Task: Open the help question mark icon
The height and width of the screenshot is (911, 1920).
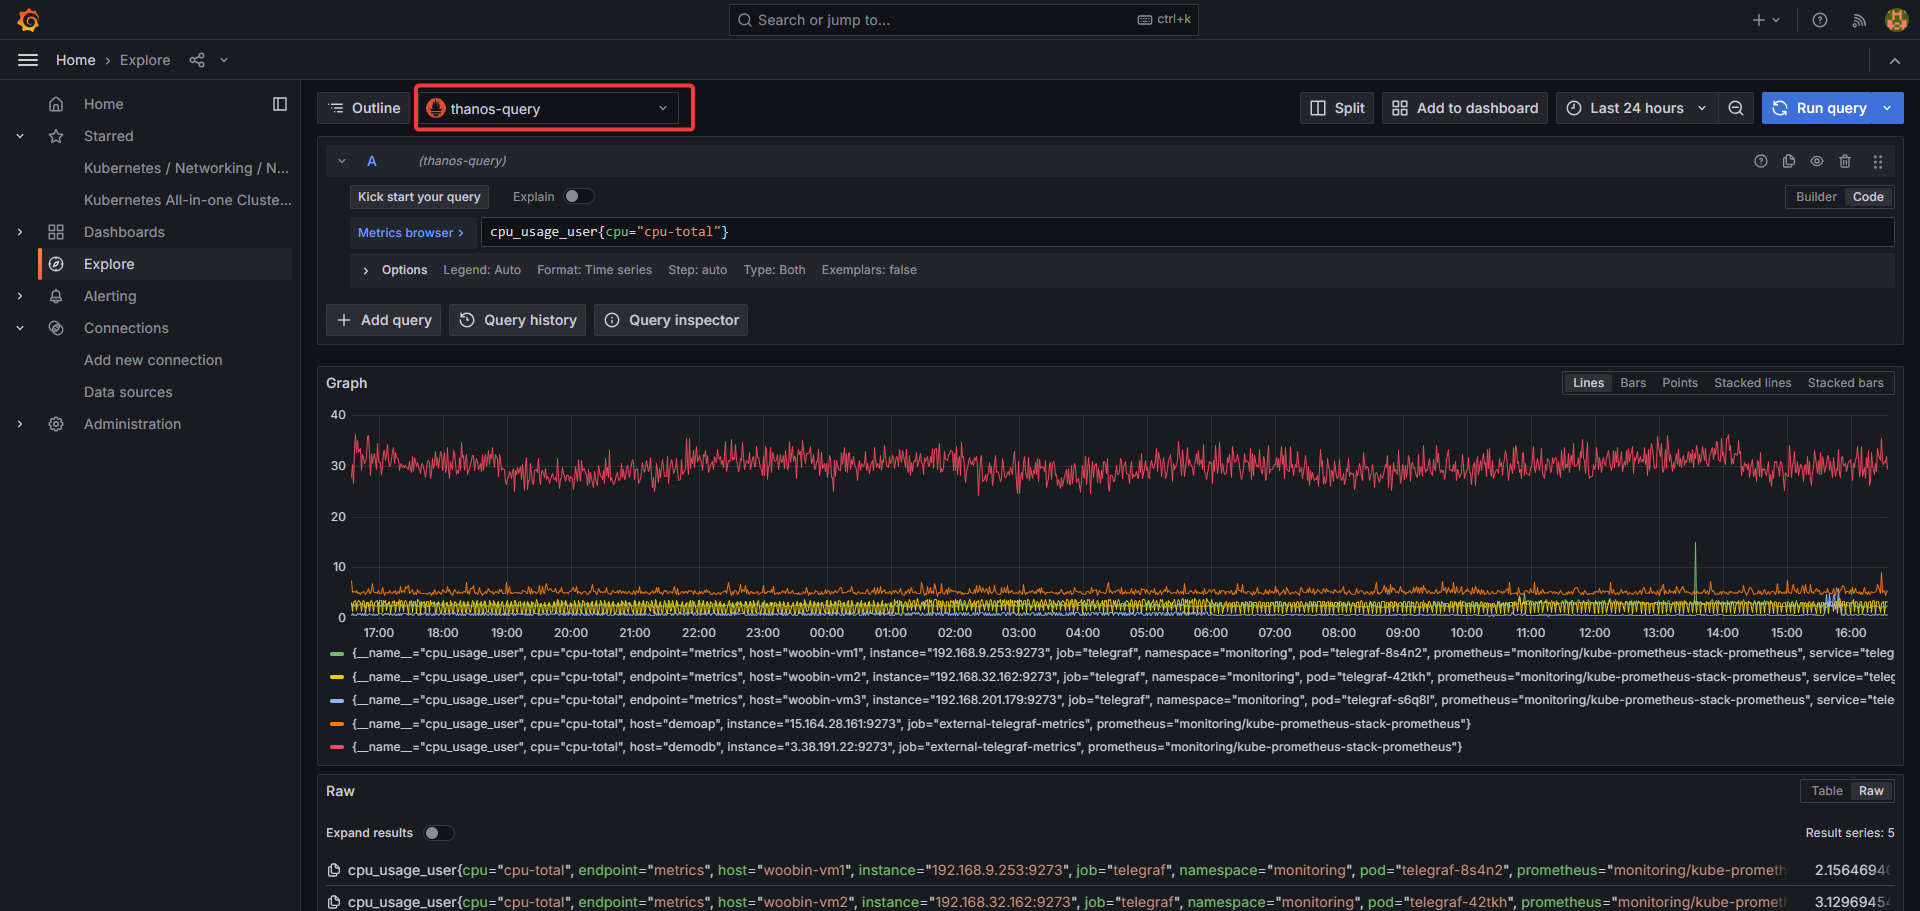Action: [1820, 20]
